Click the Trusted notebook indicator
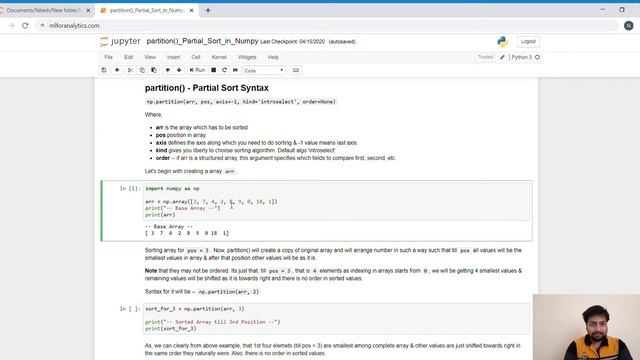Screen dimensions: 640x360 coord(485,57)
